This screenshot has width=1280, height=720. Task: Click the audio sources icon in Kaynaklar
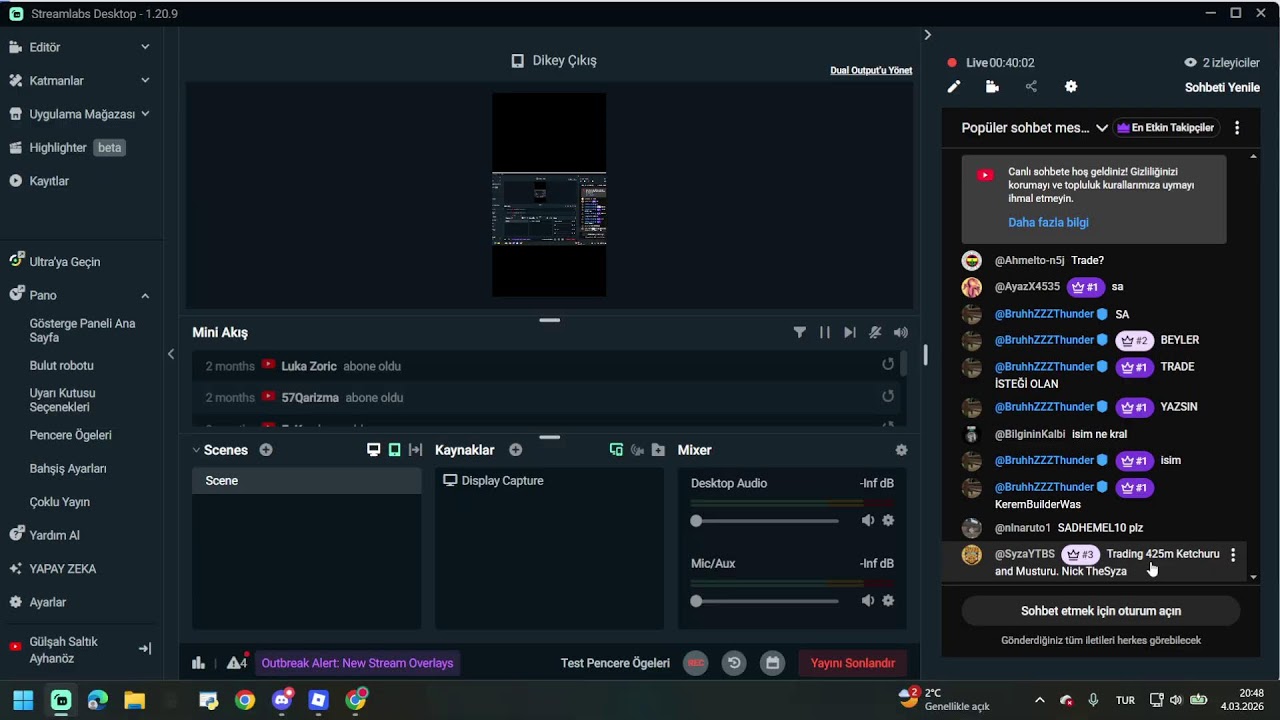pos(637,450)
